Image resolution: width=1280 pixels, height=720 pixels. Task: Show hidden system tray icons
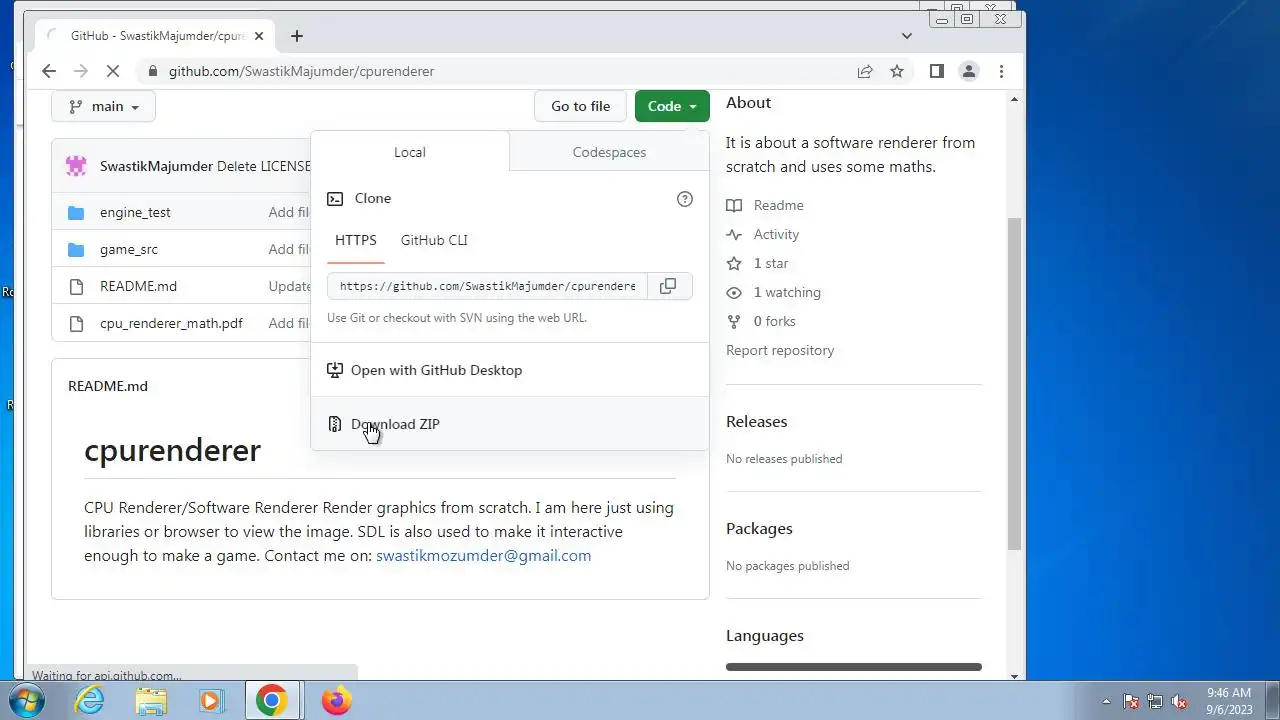1106,701
